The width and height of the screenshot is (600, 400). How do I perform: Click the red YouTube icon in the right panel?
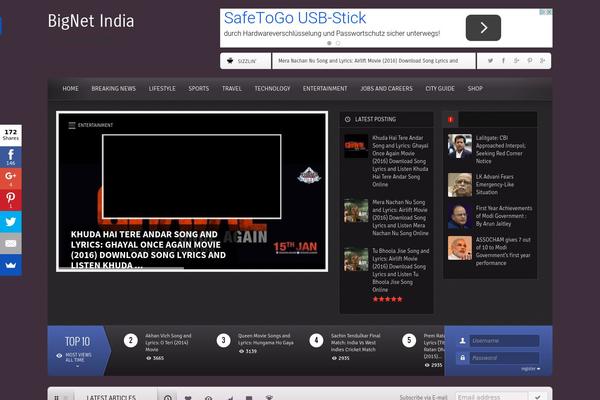(451, 119)
